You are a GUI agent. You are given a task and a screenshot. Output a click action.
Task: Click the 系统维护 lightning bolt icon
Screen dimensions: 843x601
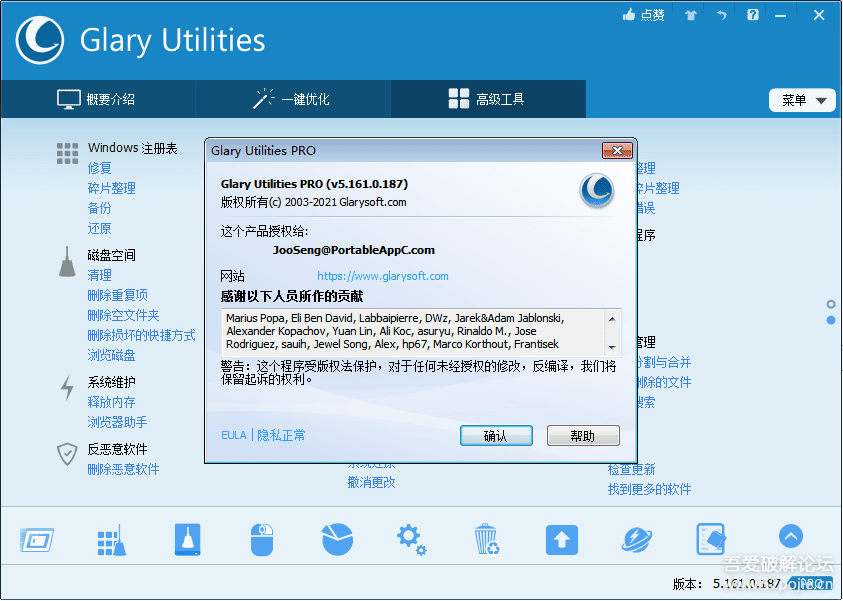tap(67, 387)
